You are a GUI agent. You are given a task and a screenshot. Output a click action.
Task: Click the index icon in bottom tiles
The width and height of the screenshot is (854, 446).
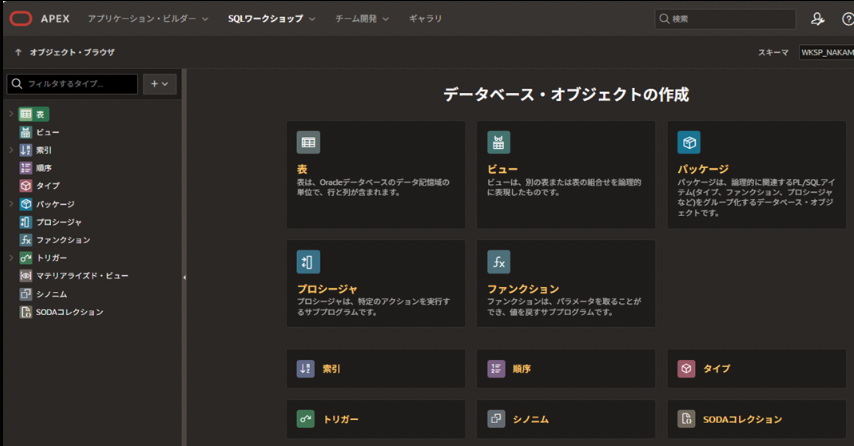(306, 369)
